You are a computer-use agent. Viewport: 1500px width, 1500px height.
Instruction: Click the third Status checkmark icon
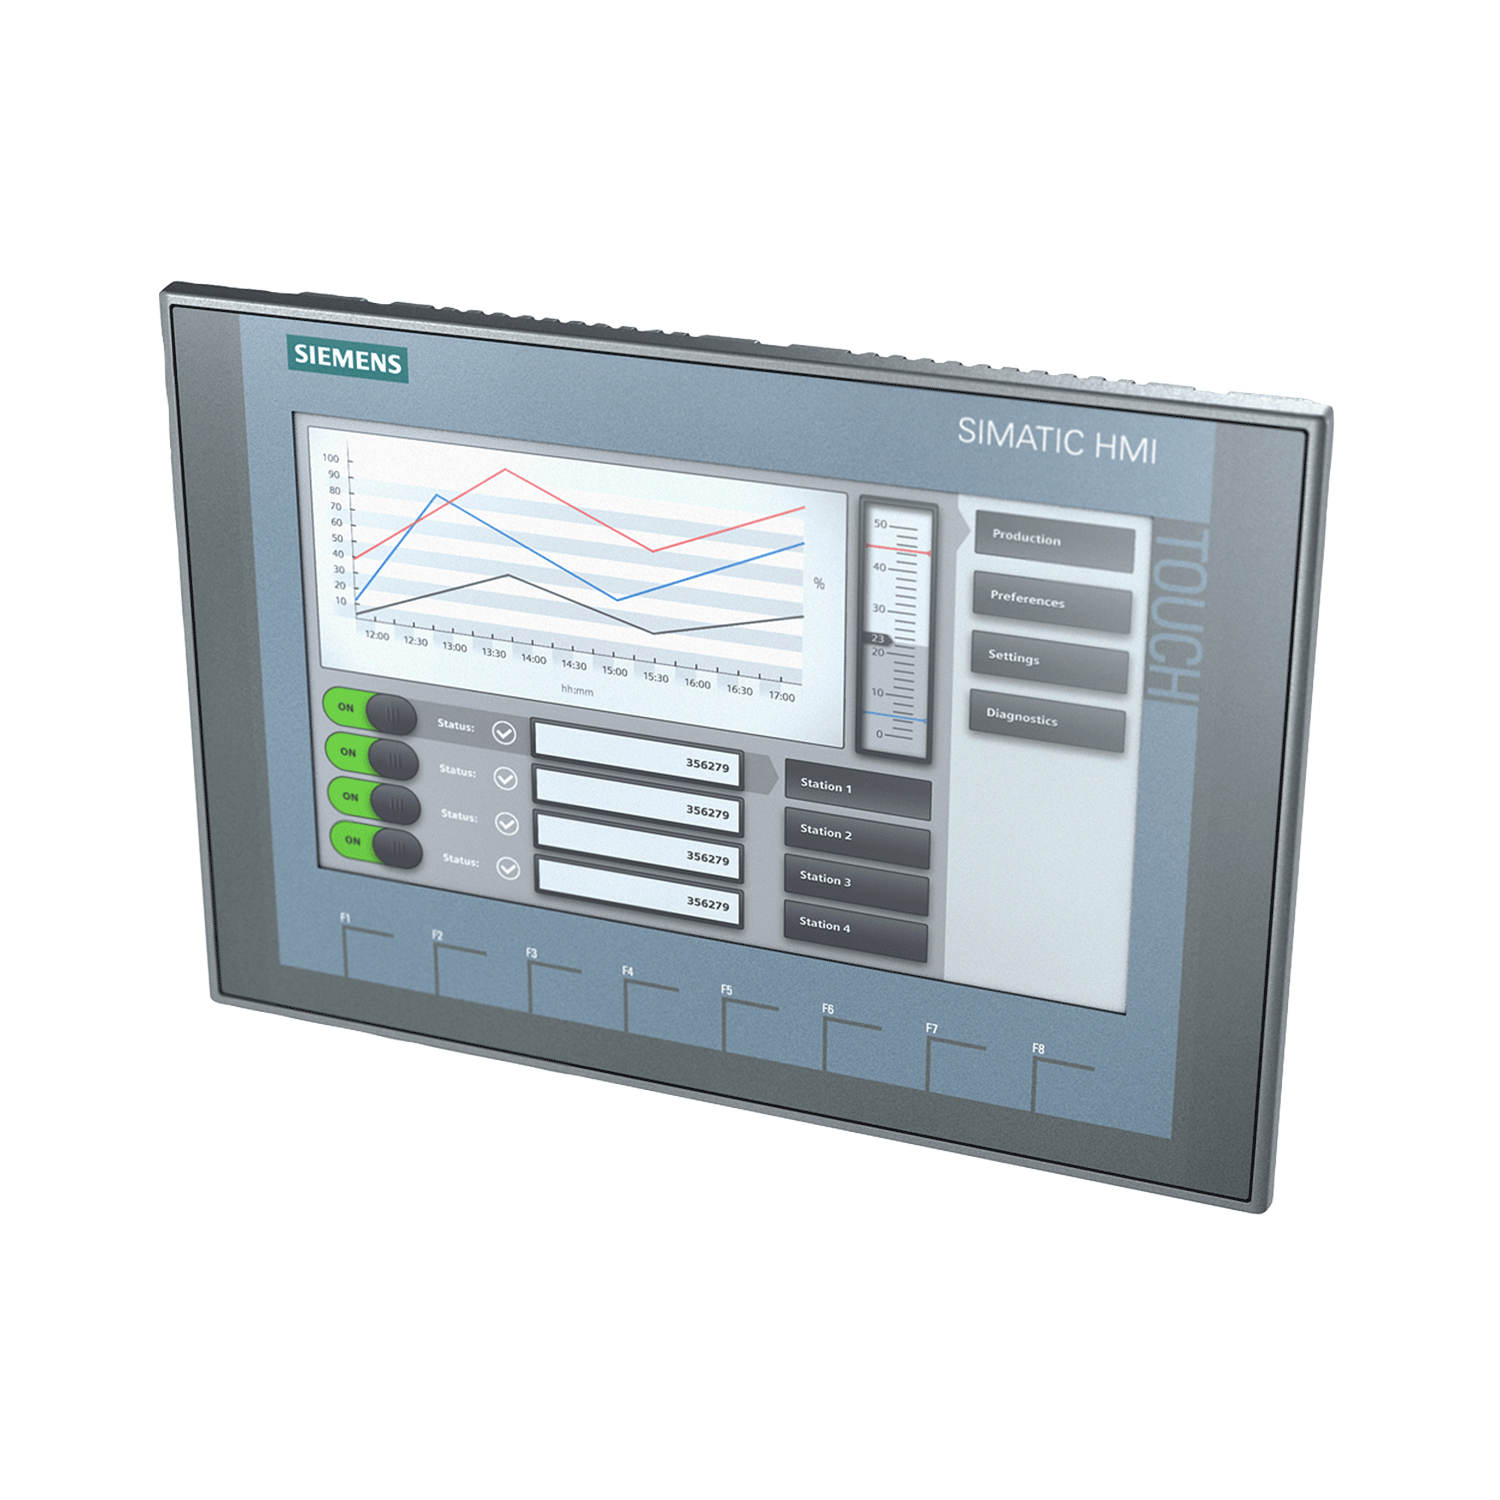coord(507,823)
